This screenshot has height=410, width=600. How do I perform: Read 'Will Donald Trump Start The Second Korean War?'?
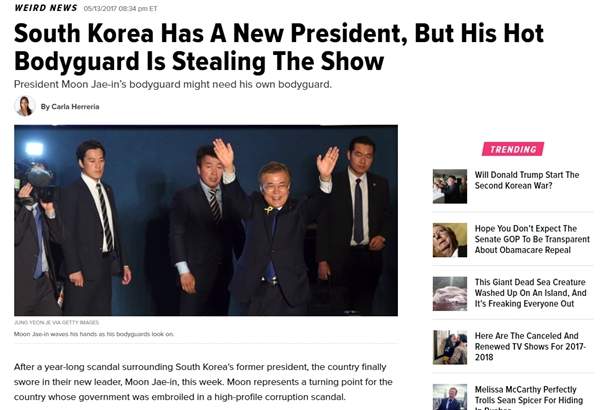click(x=527, y=180)
